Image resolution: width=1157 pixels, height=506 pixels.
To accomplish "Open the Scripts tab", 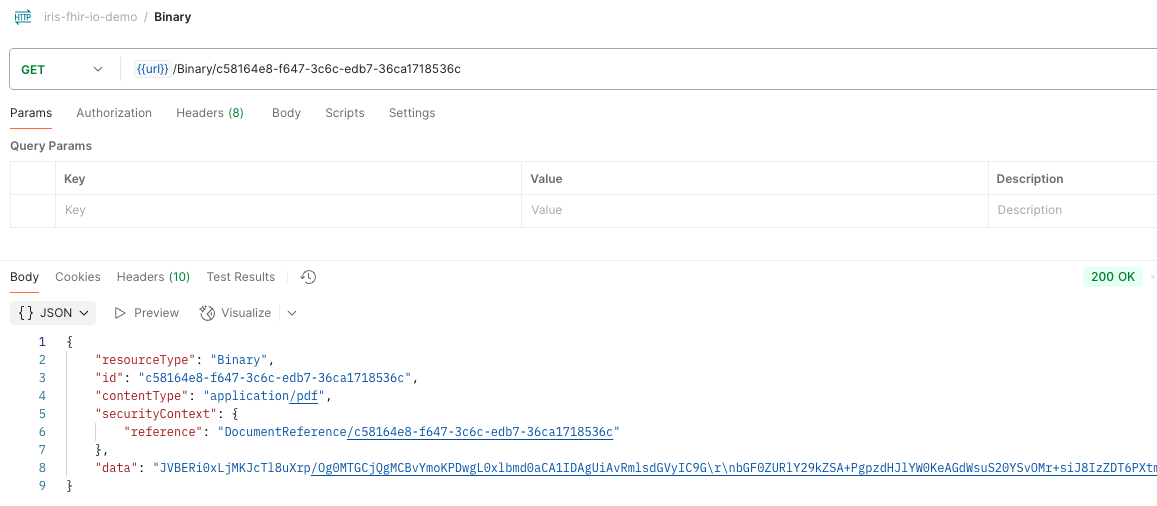I will [x=345, y=113].
